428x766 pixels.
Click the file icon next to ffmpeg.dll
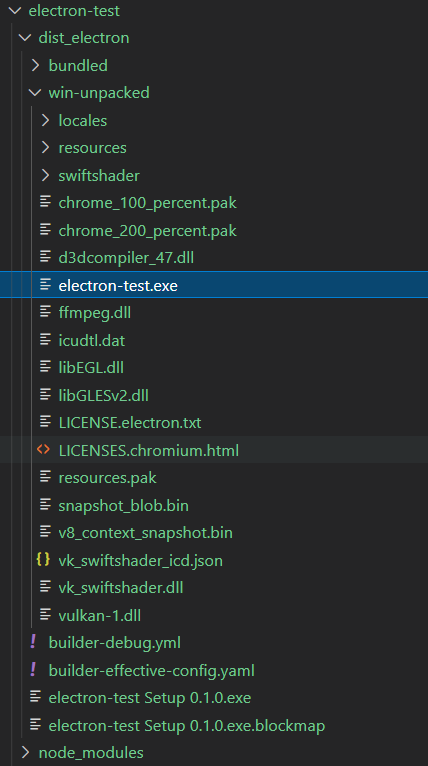pyautogui.click(x=45, y=312)
